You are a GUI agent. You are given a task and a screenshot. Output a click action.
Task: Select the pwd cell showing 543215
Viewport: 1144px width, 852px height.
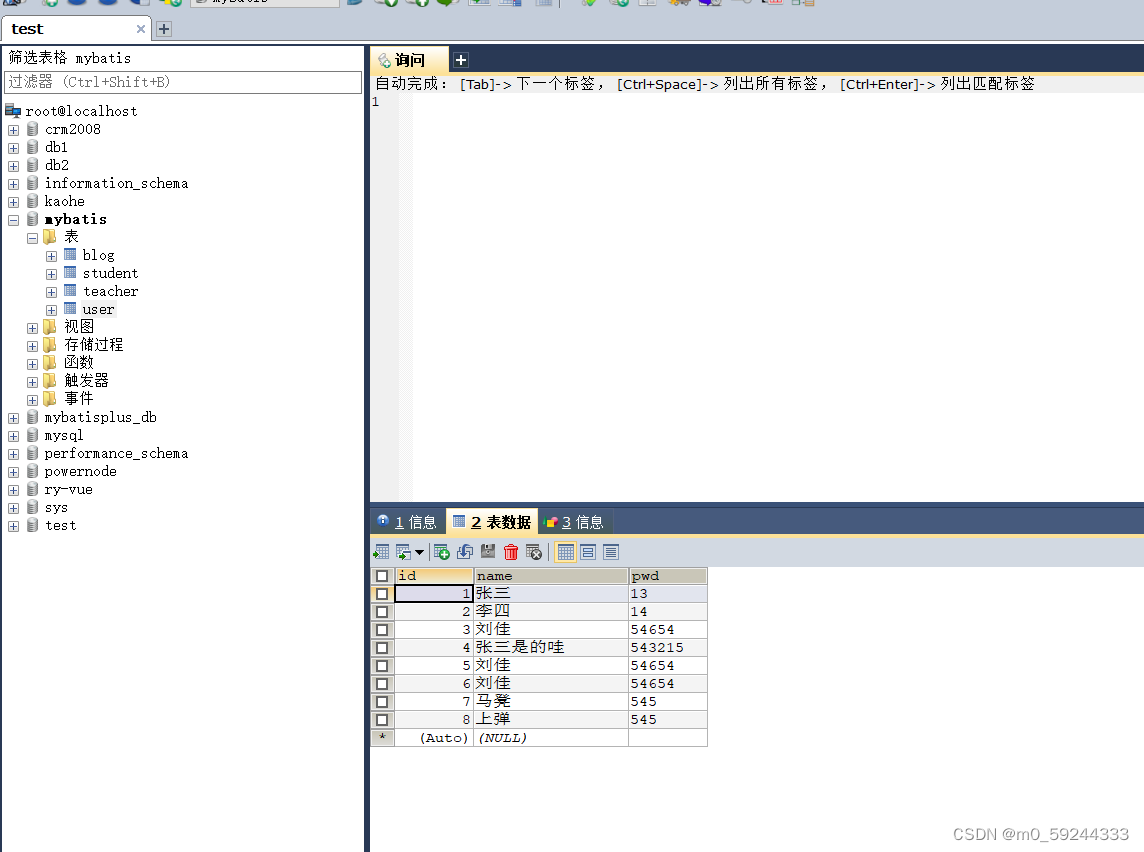[x=668, y=648]
